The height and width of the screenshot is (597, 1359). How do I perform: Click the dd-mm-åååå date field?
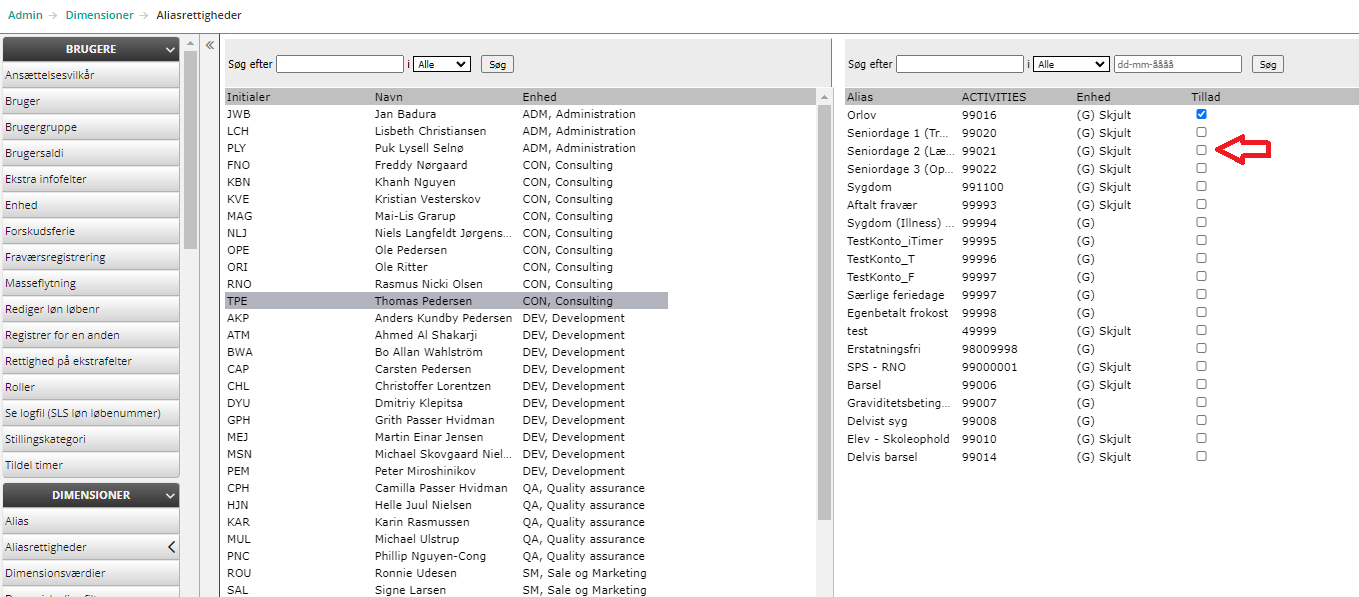tap(1177, 64)
